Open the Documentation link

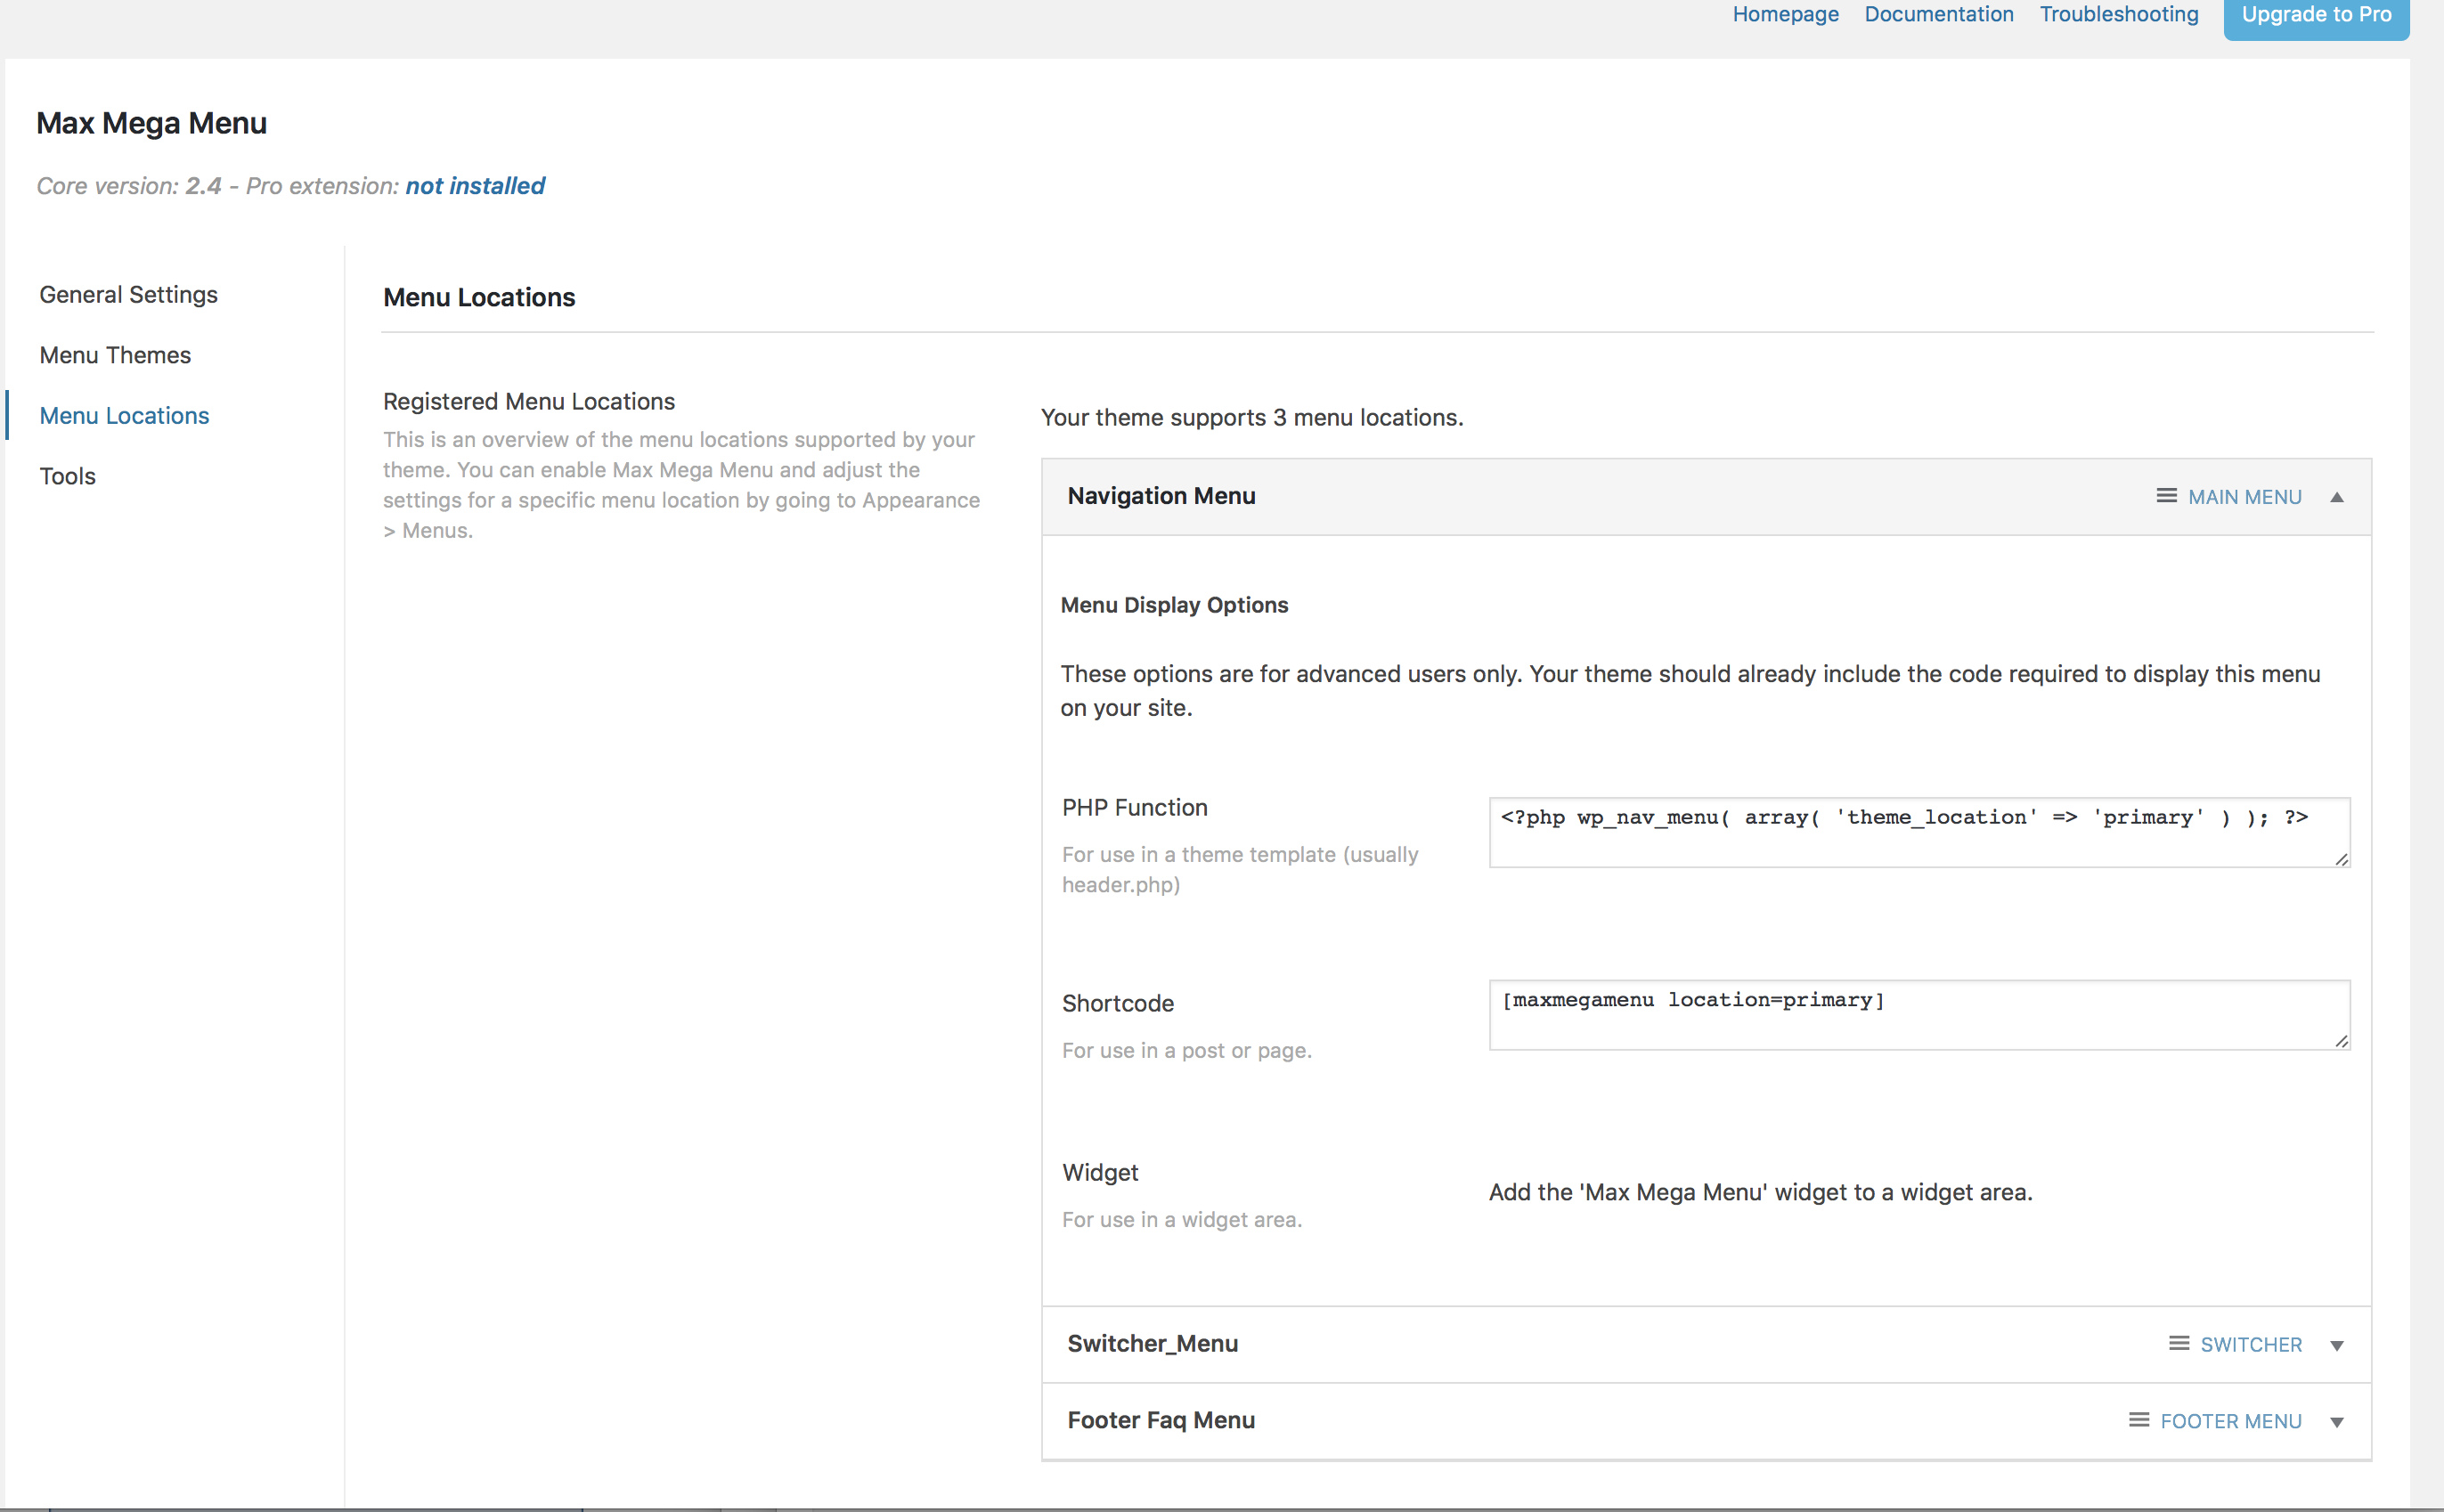1939,14
